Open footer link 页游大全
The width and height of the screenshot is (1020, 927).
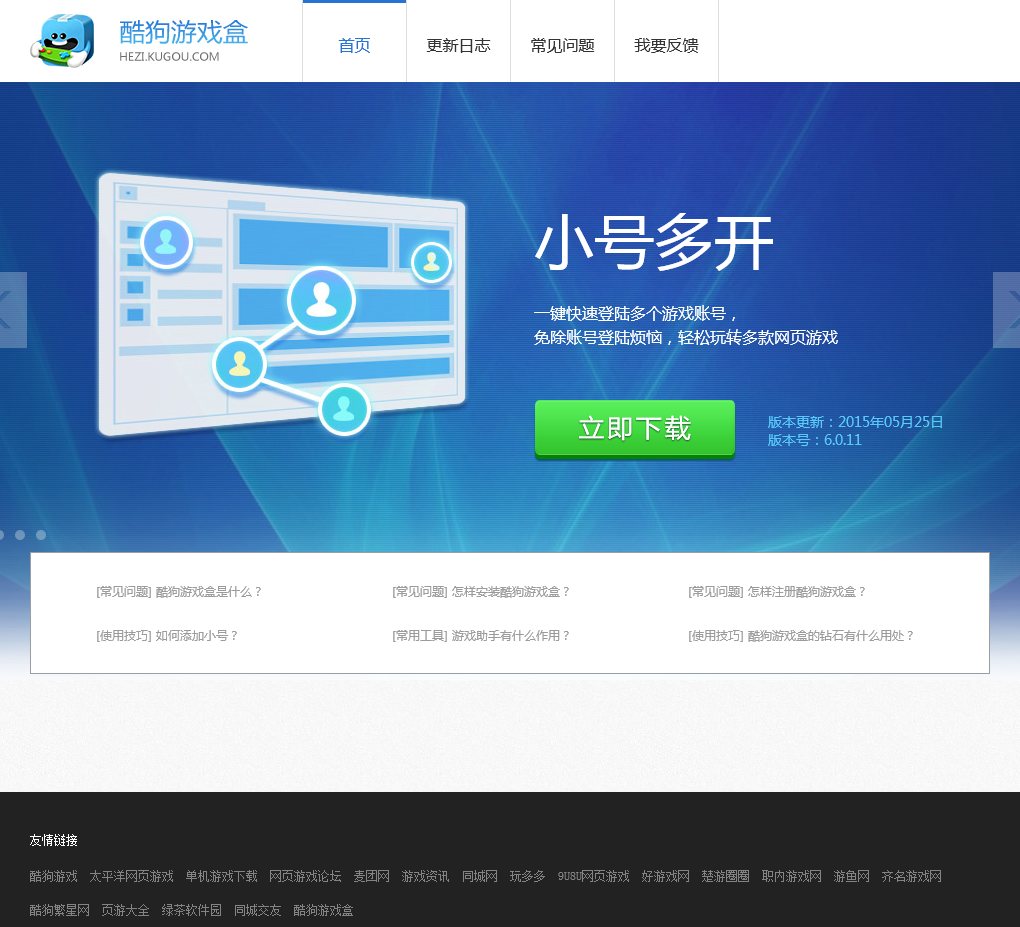(126, 910)
